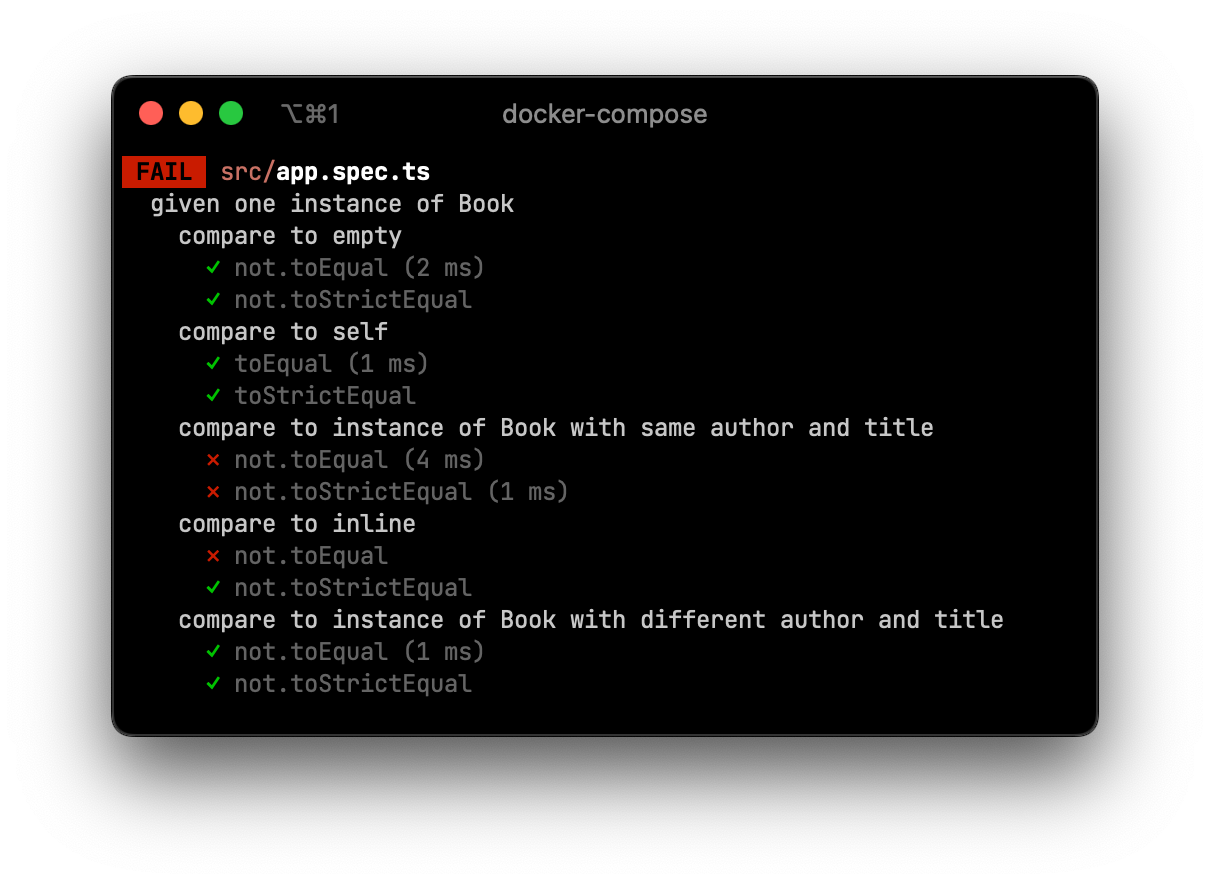Click the docker-compose window title
1210x884 pixels.
click(604, 115)
